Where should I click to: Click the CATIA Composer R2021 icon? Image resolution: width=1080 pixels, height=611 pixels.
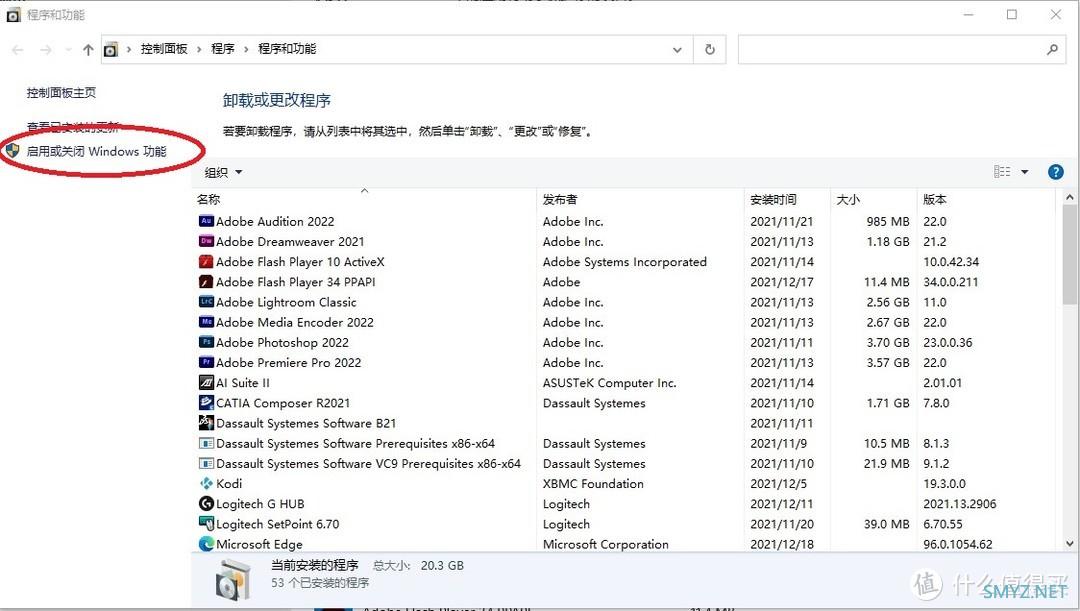pos(206,402)
